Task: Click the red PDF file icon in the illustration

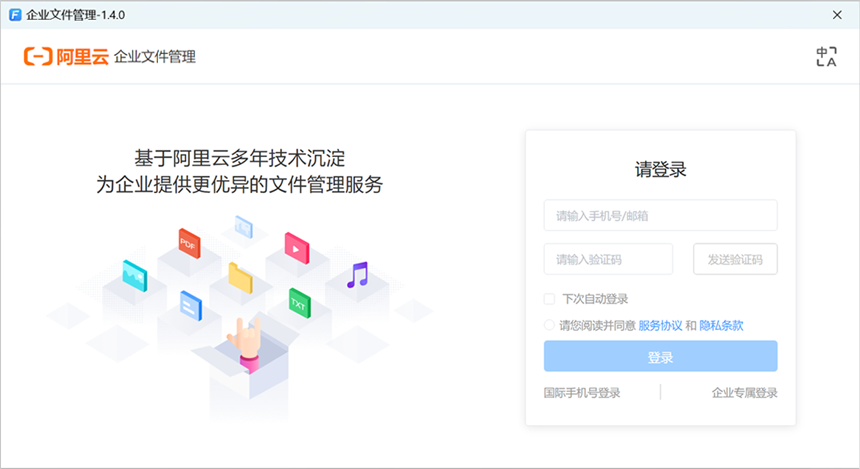Action: click(189, 243)
